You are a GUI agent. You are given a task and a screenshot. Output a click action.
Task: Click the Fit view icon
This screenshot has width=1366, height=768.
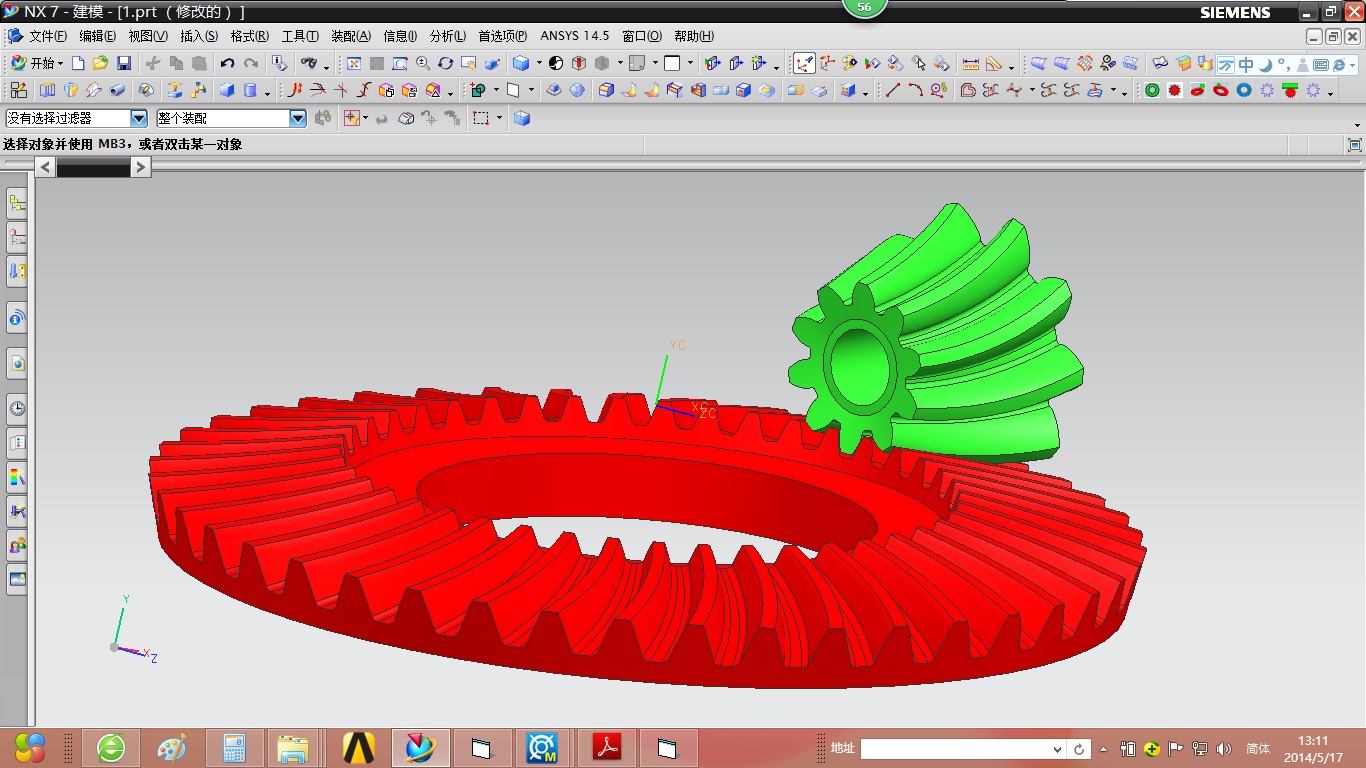point(353,63)
